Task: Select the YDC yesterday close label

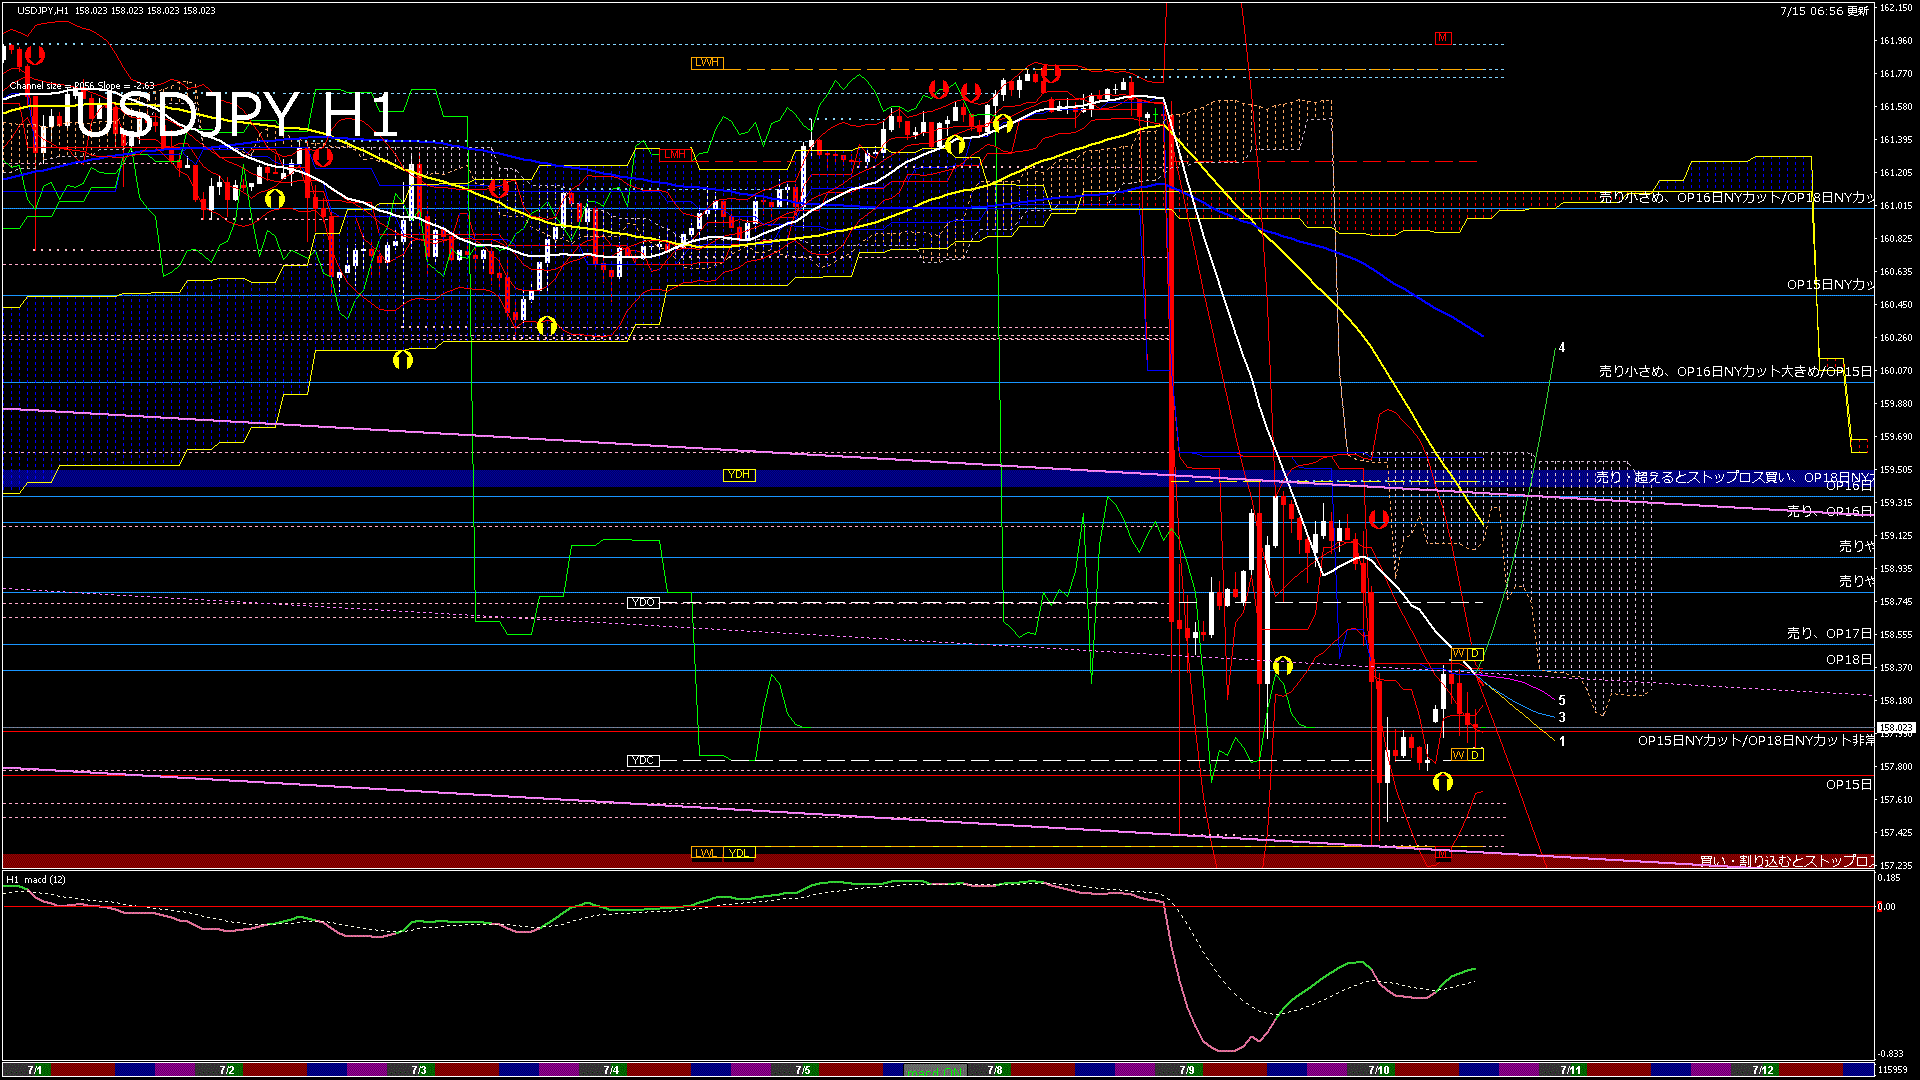Action: [x=643, y=761]
